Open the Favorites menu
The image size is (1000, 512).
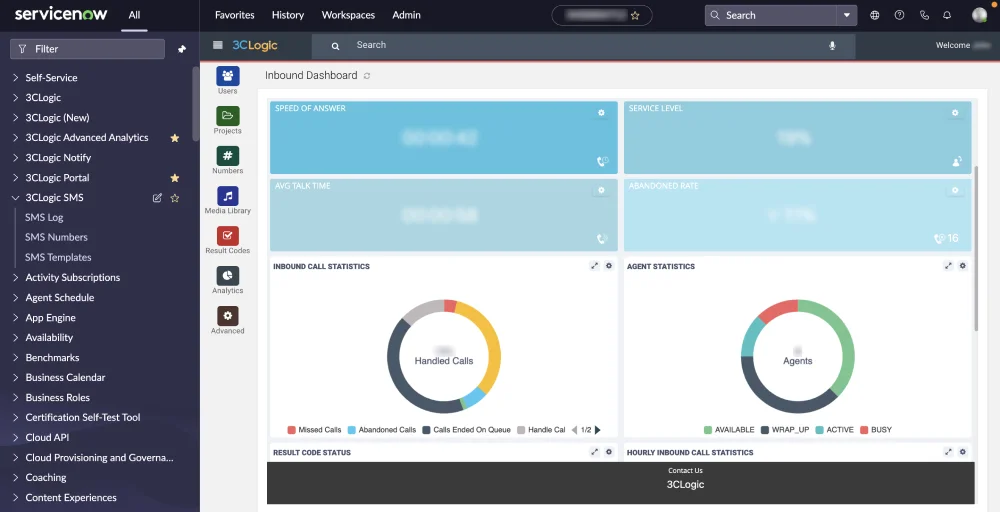point(235,15)
